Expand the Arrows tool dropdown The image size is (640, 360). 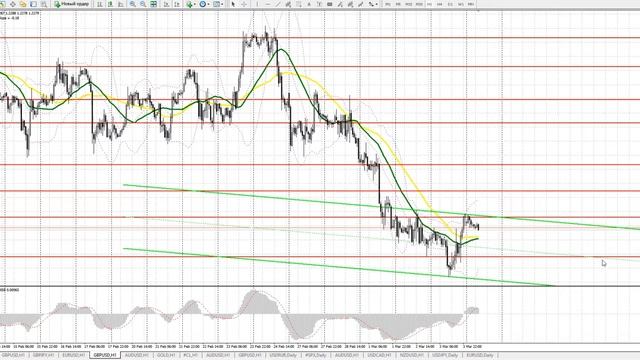pyautogui.click(x=376, y=4)
